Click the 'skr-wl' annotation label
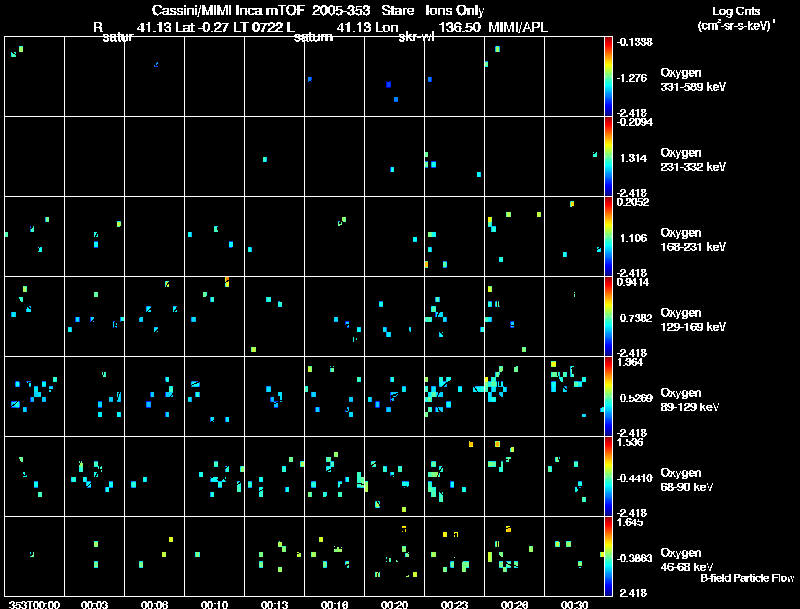This screenshot has height=609, width=800. pyautogui.click(x=416, y=37)
